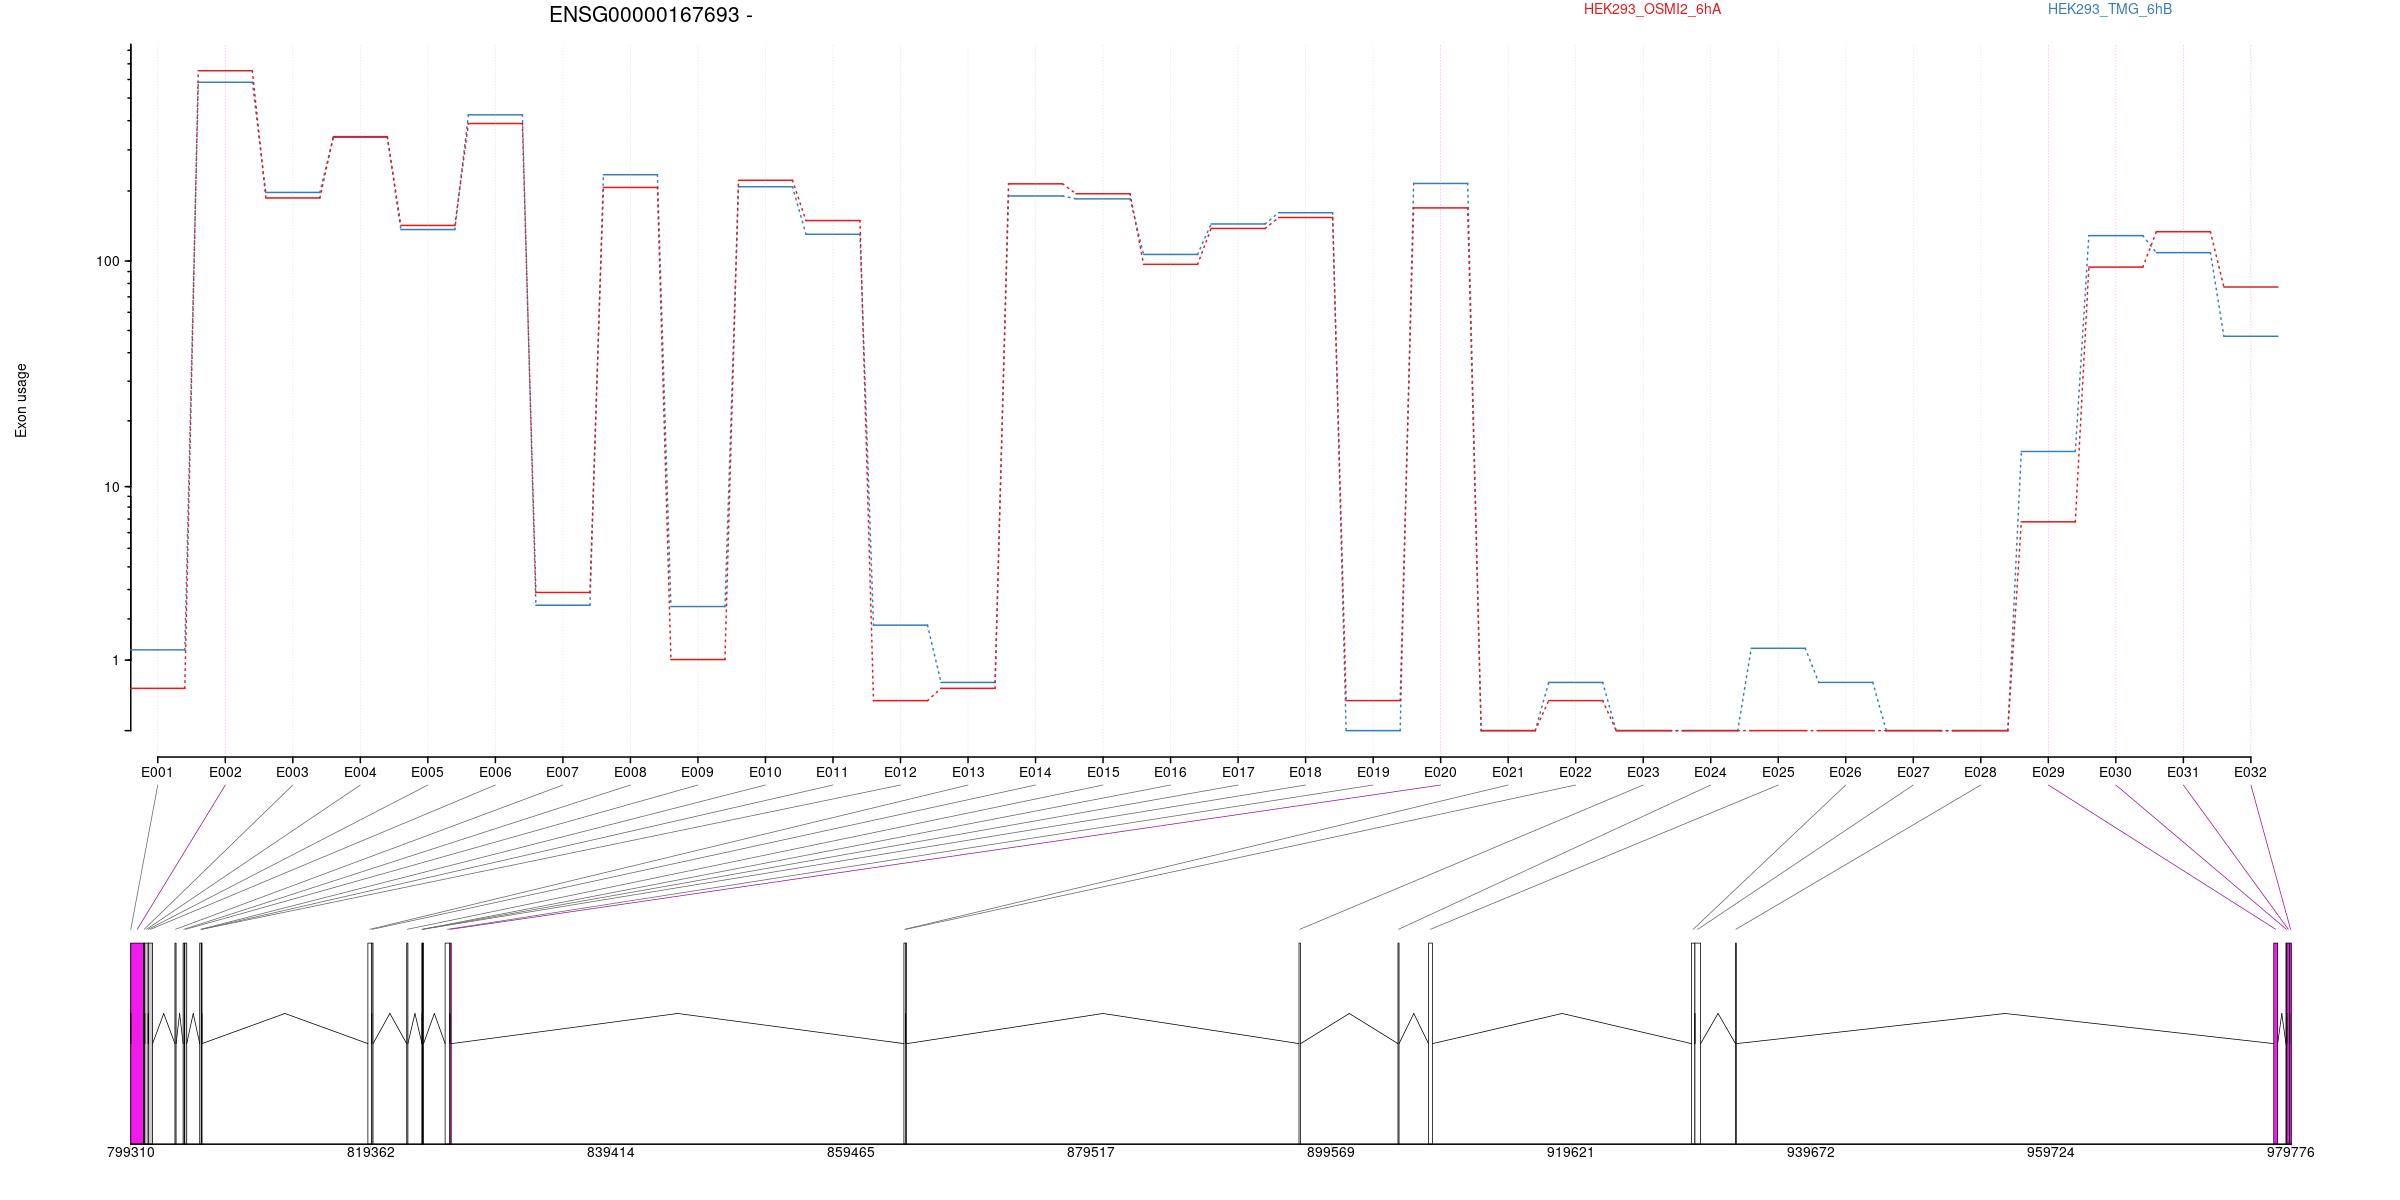
Task: Select exon label E020
Action: click(x=1440, y=772)
